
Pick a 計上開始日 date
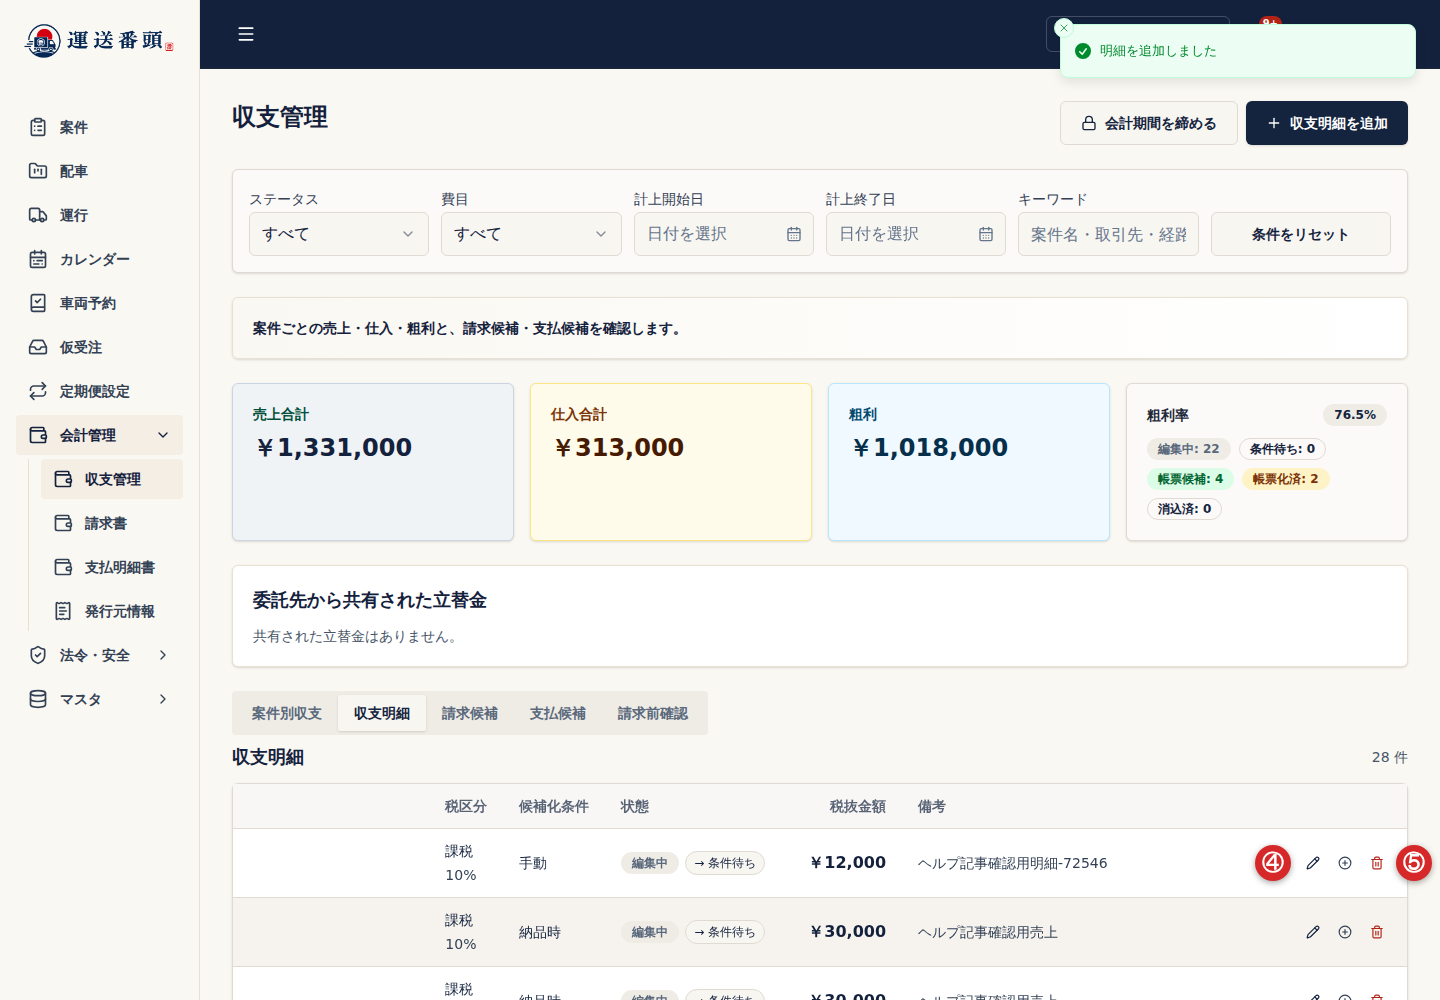coord(724,234)
